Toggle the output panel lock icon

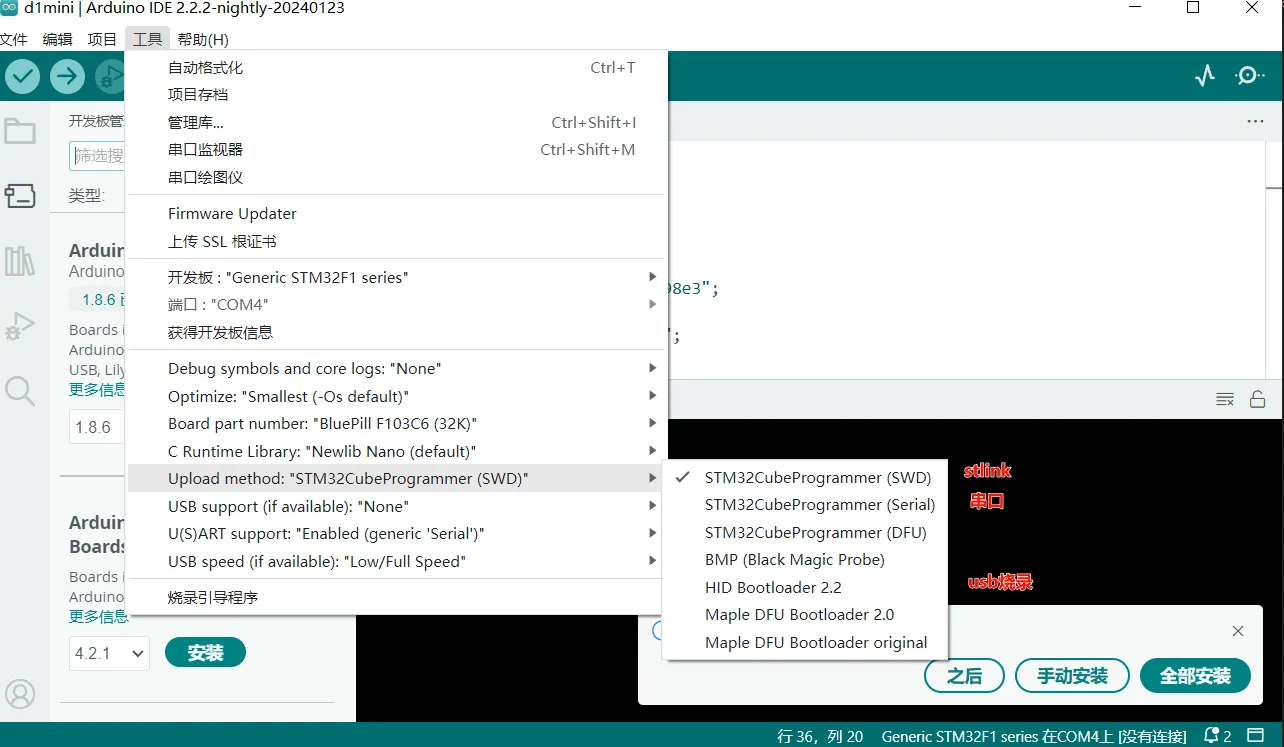(x=1257, y=399)
